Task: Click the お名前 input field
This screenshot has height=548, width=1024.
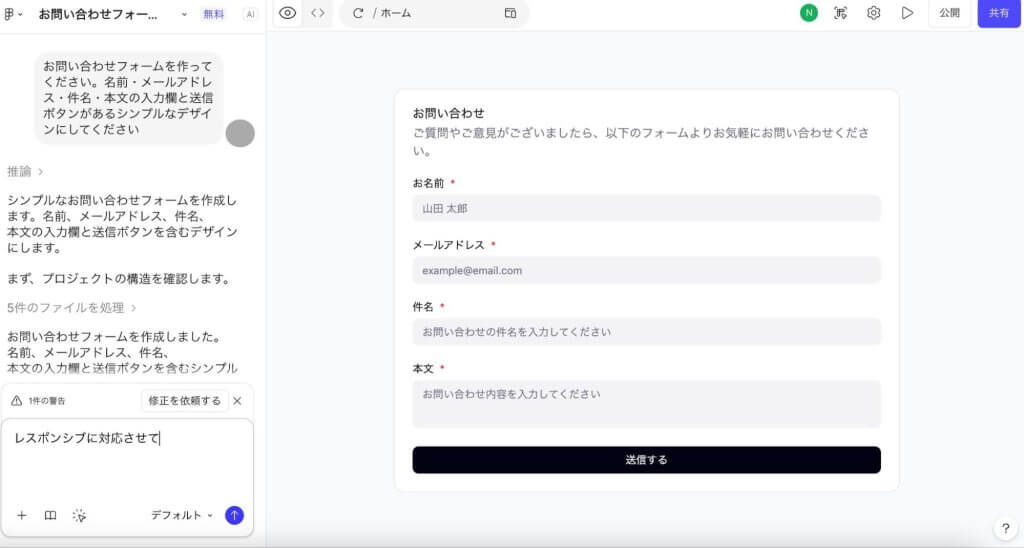Action: (x=647, y=208)
